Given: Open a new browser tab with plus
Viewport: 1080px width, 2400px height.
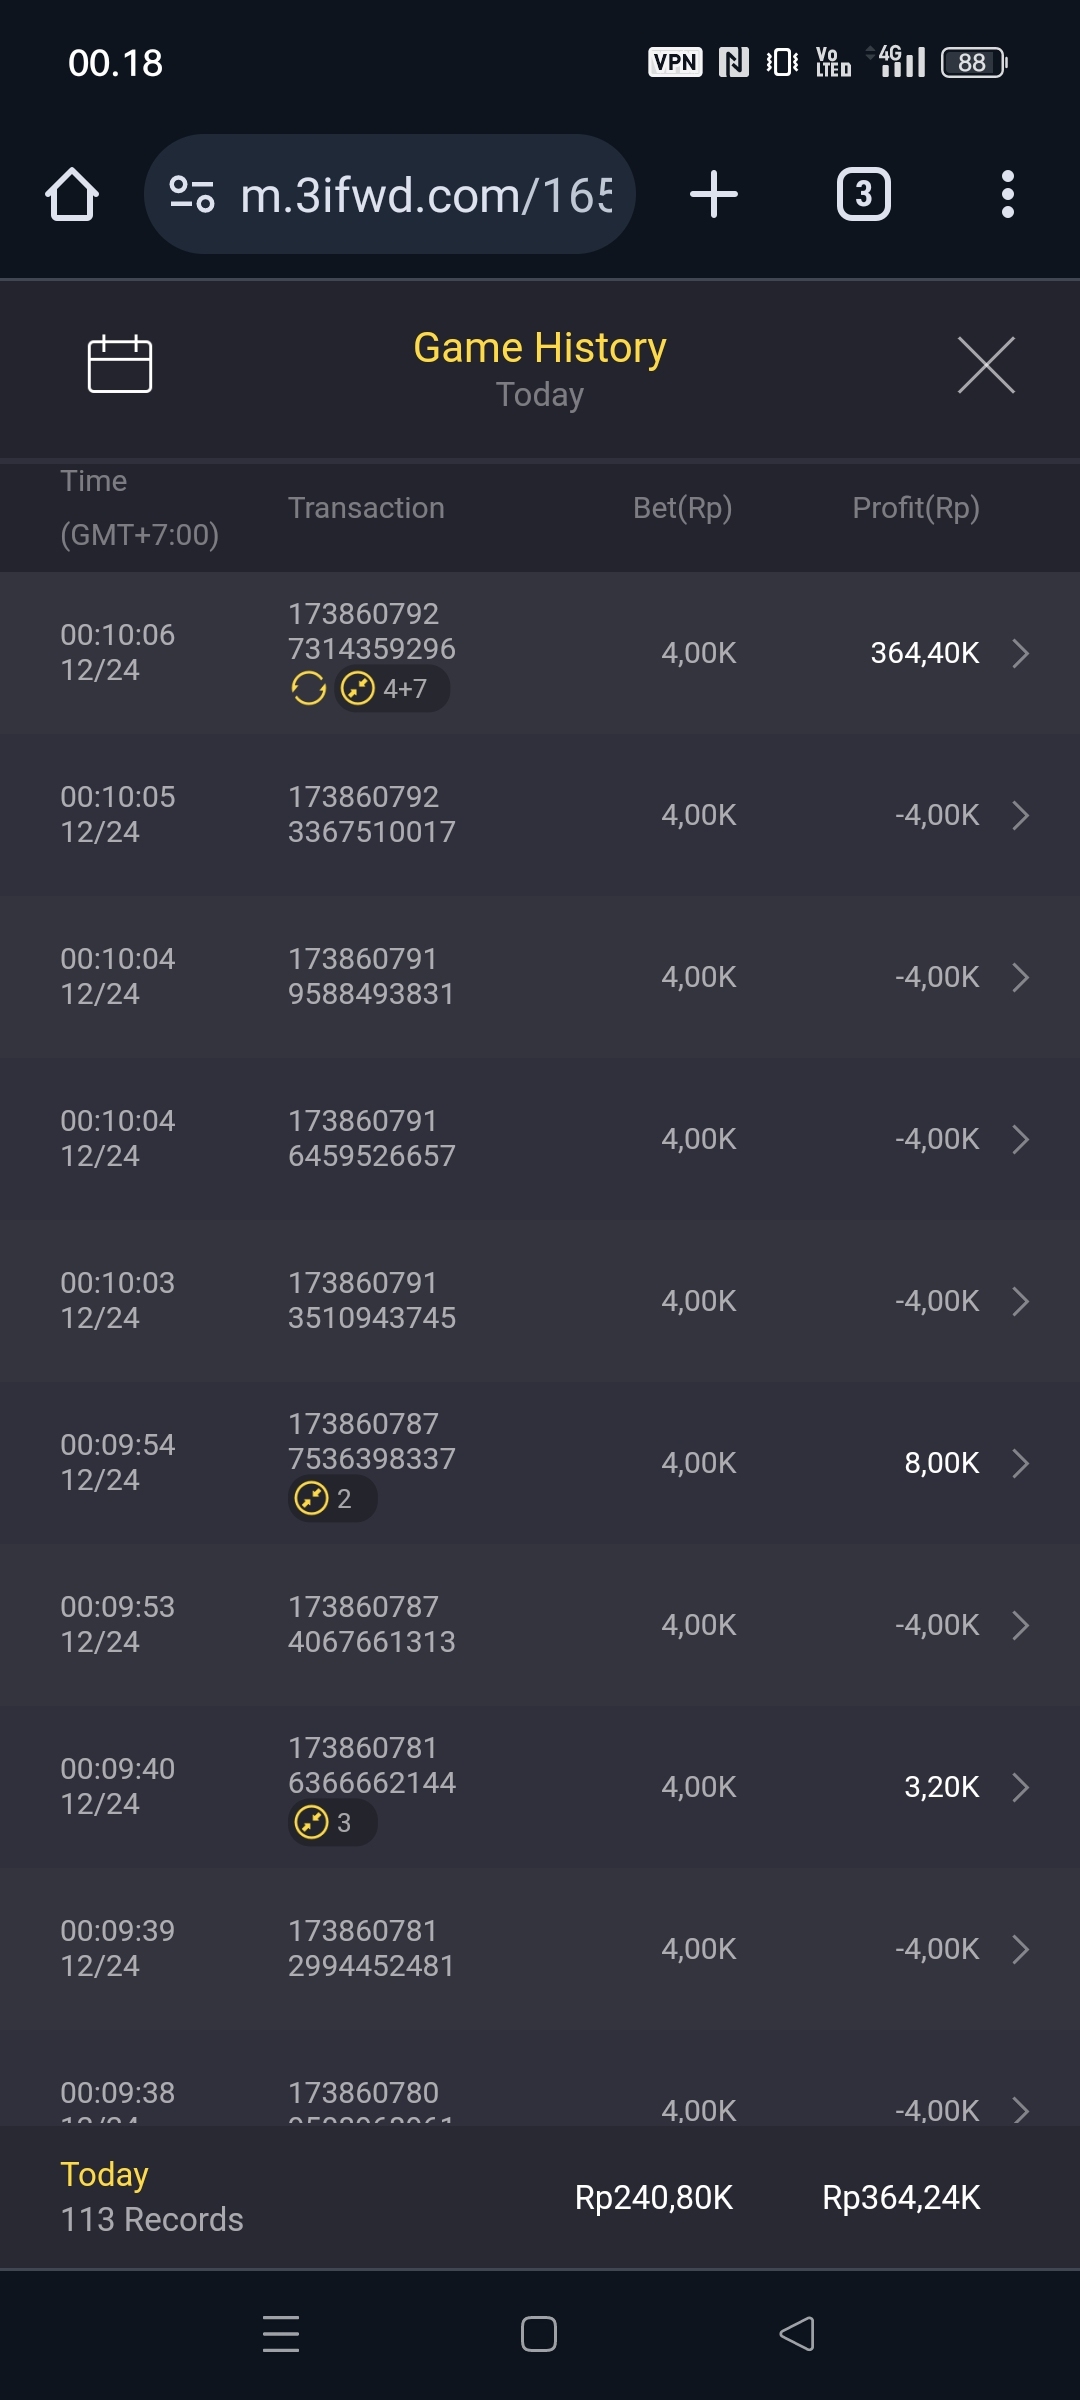Looking at the screenshot, I should pos(714,194).
